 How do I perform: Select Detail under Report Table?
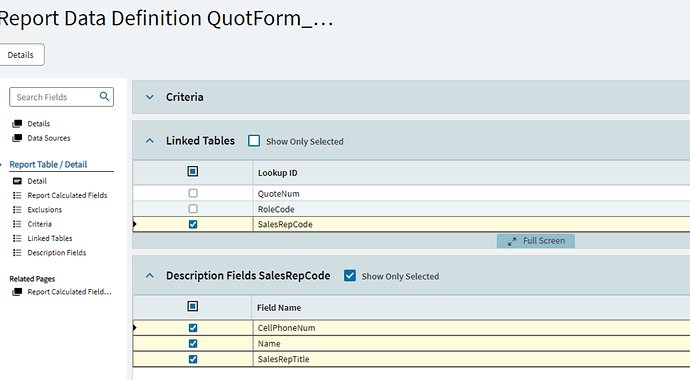[x=37, y=181]
